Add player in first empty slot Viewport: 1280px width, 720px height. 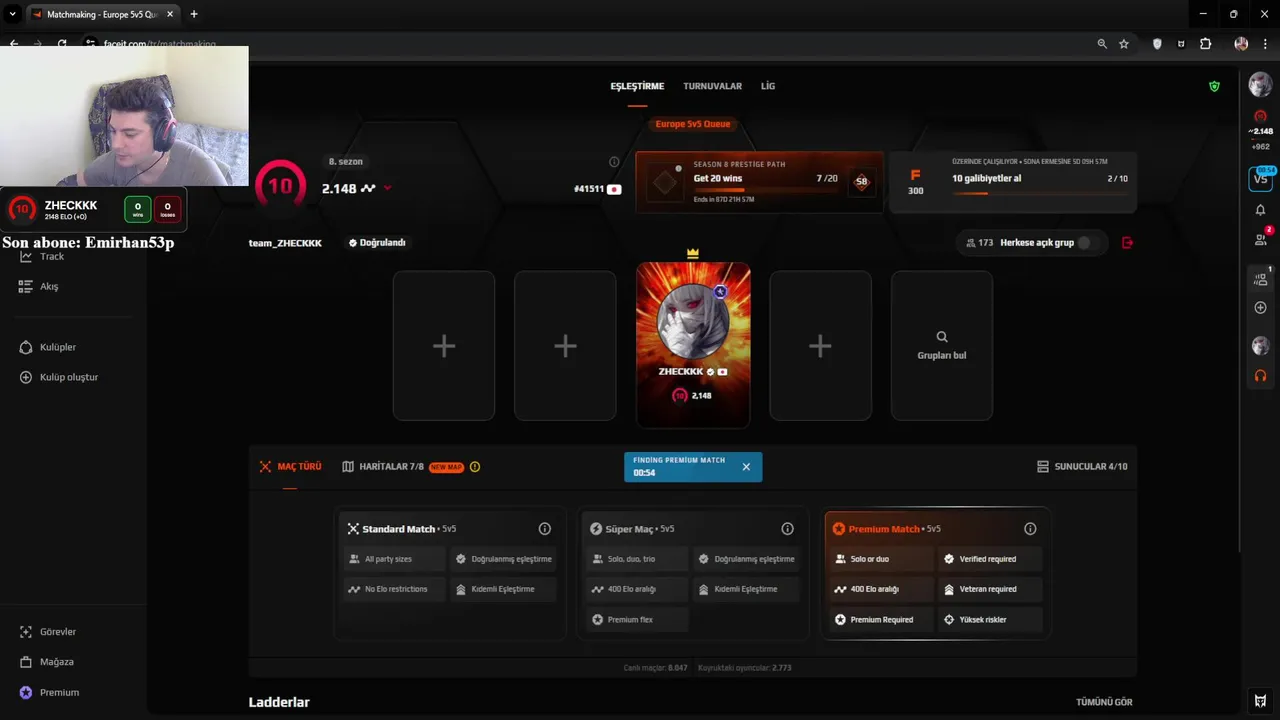[444, 345]
